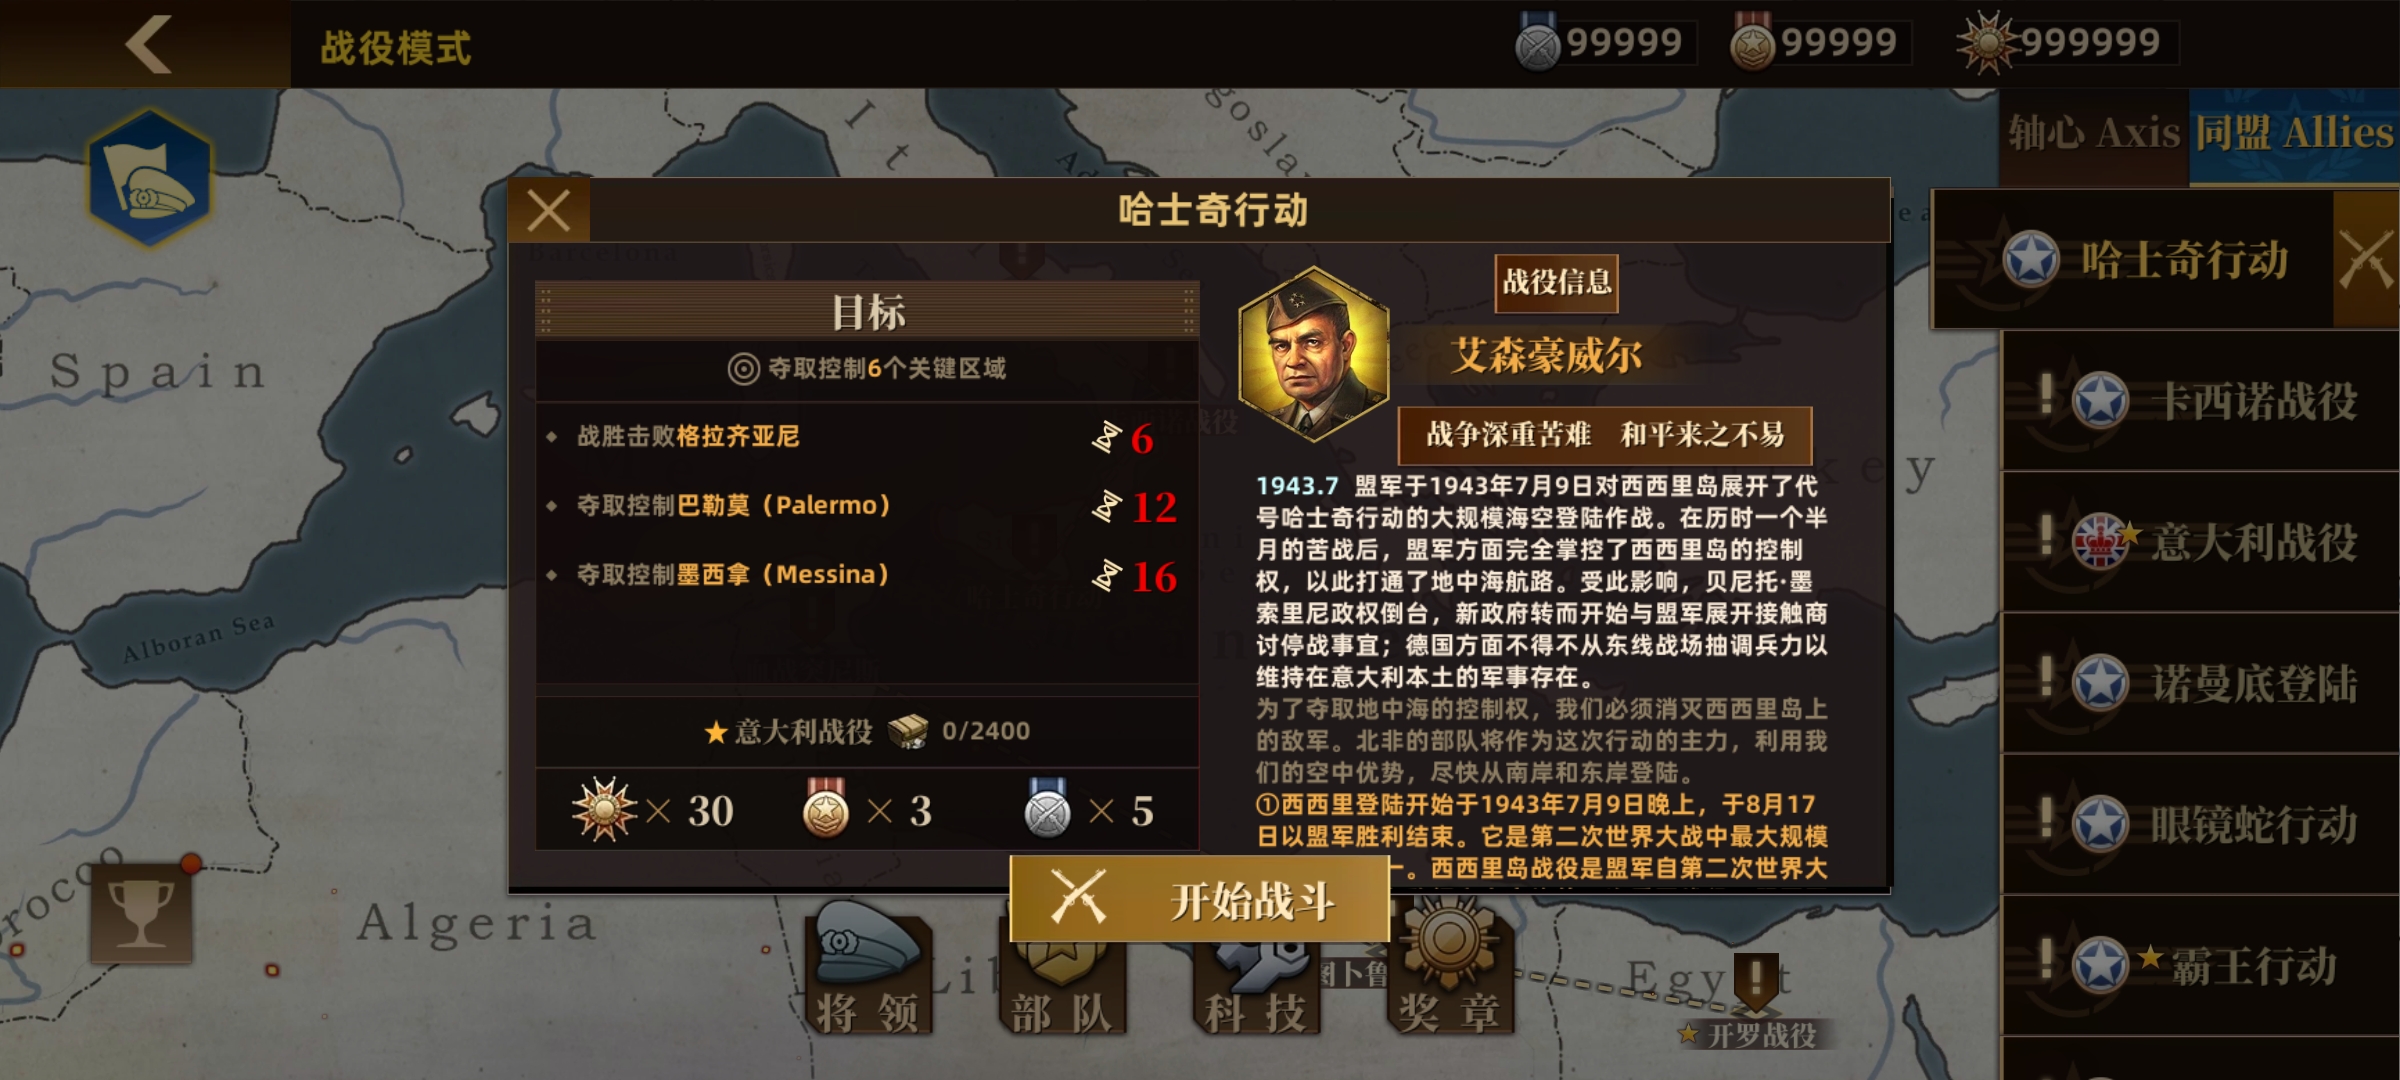Start battle with 开始战斗 button
2400x1080 pixels.
pos(1200,899)
